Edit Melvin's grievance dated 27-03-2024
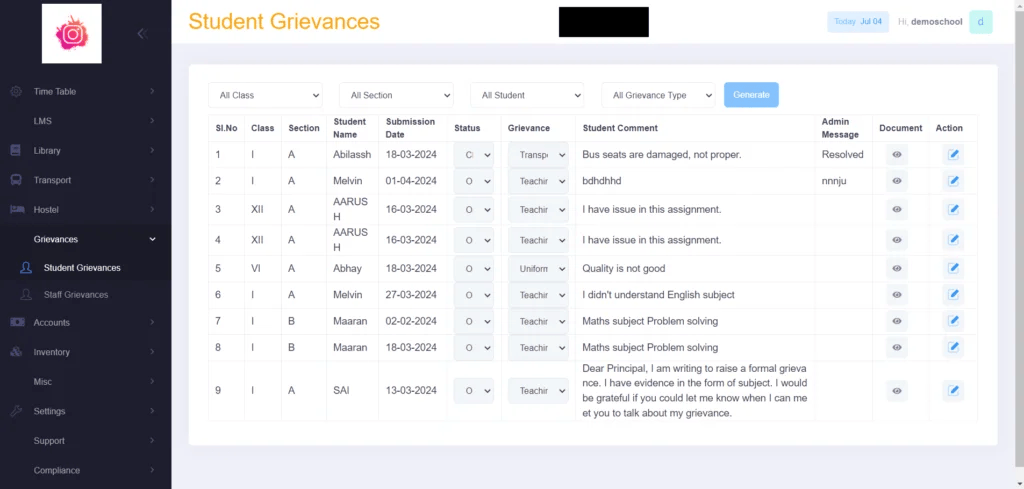 [x=952, y=295]
